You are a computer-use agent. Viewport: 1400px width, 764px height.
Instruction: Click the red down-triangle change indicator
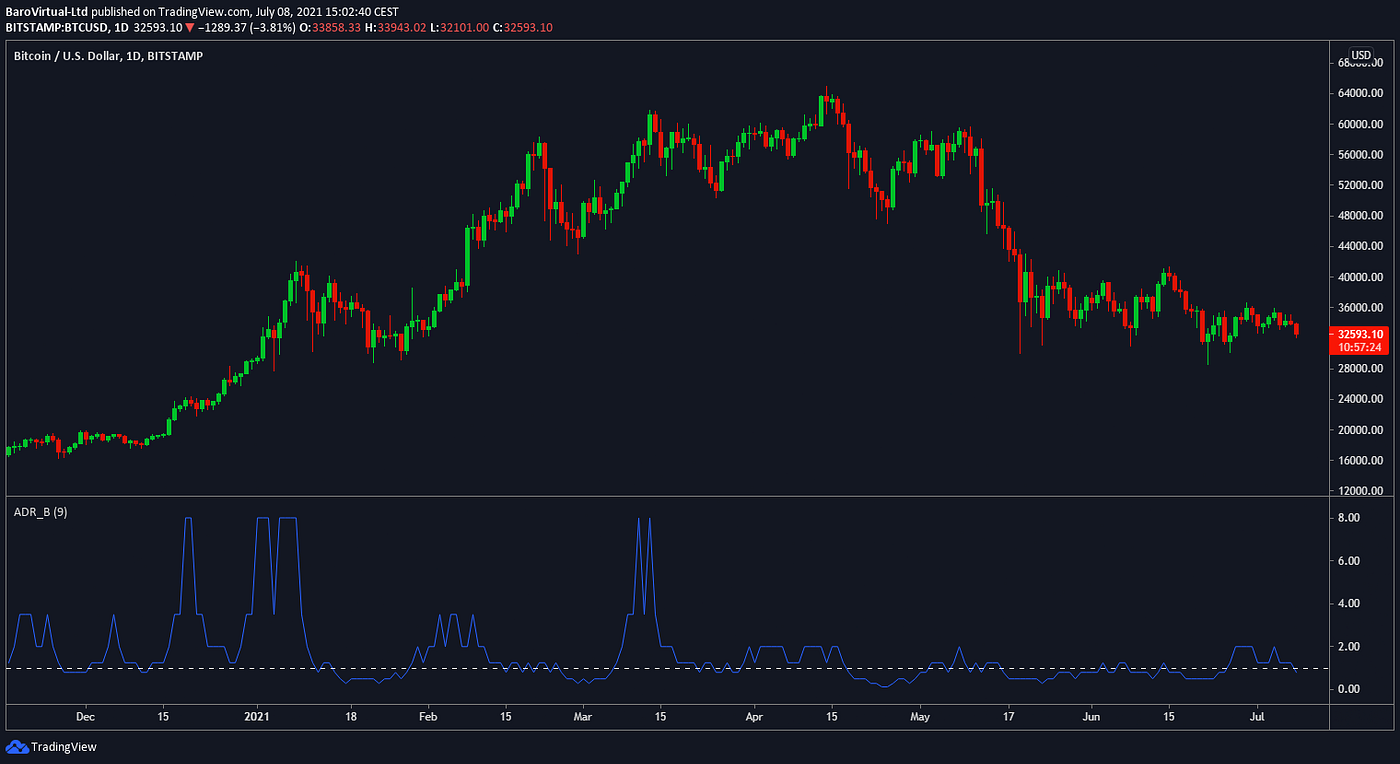pos(190,27)
